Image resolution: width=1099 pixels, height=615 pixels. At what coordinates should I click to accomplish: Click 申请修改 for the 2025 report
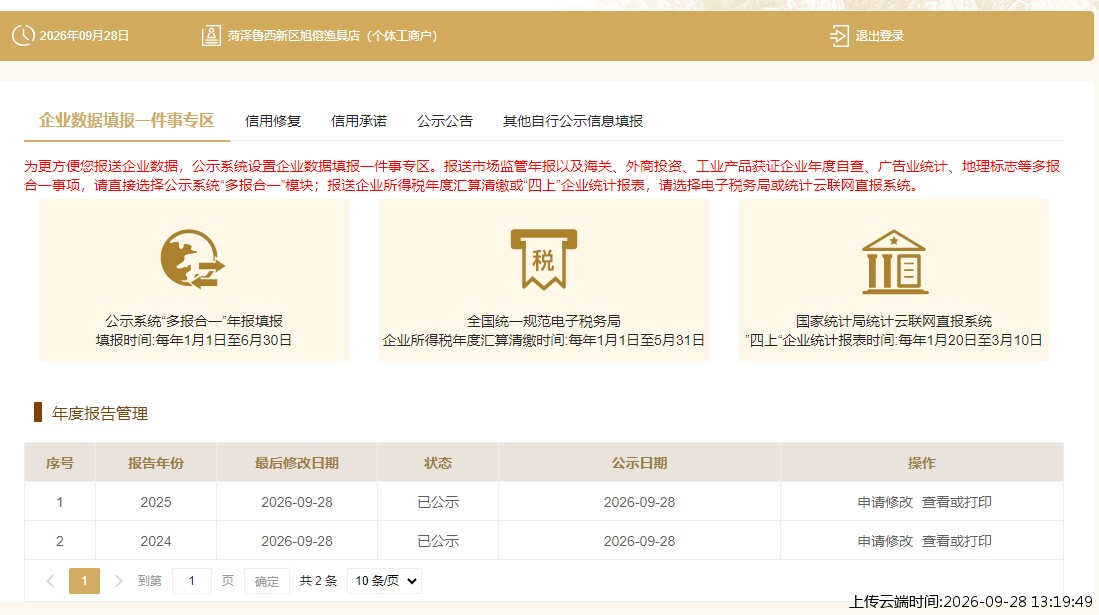(885, 502)
